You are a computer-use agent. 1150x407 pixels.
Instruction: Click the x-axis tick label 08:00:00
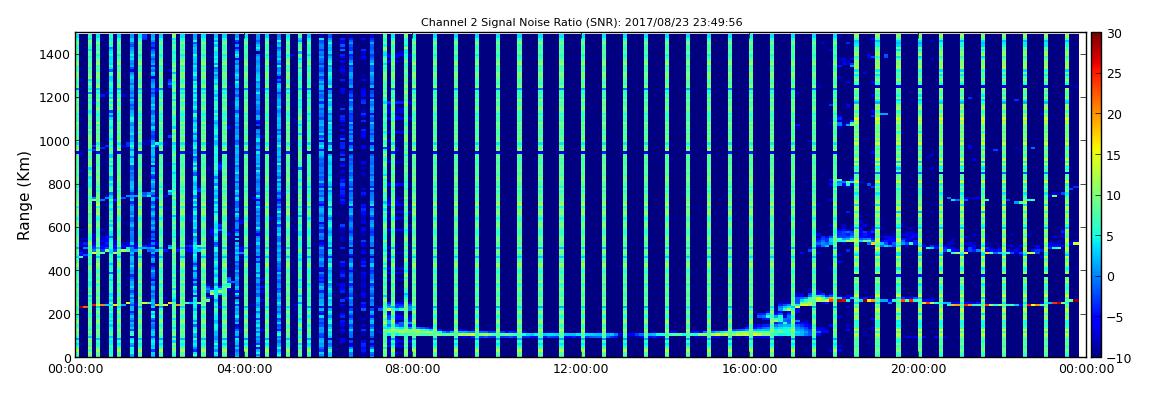(412, 369)
